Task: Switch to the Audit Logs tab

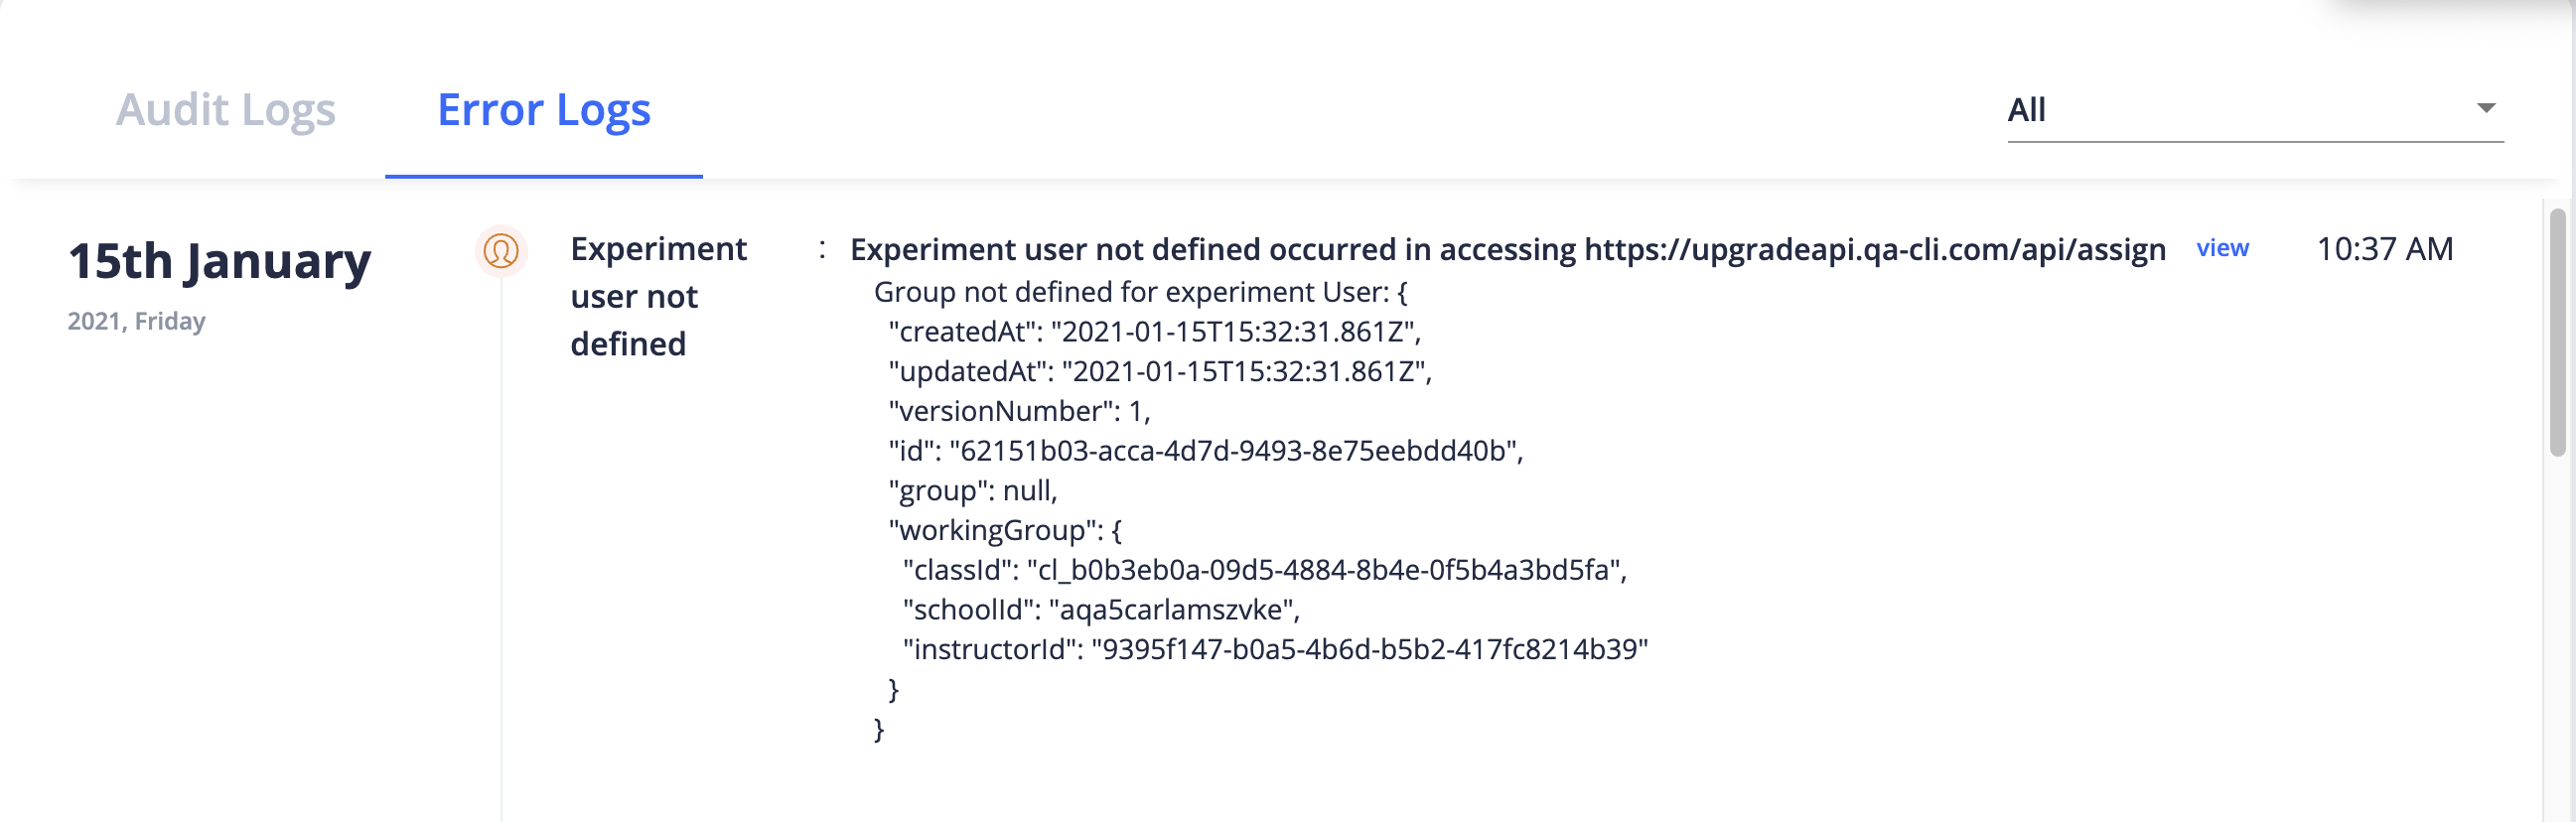Action: click(x=225, y=110)
